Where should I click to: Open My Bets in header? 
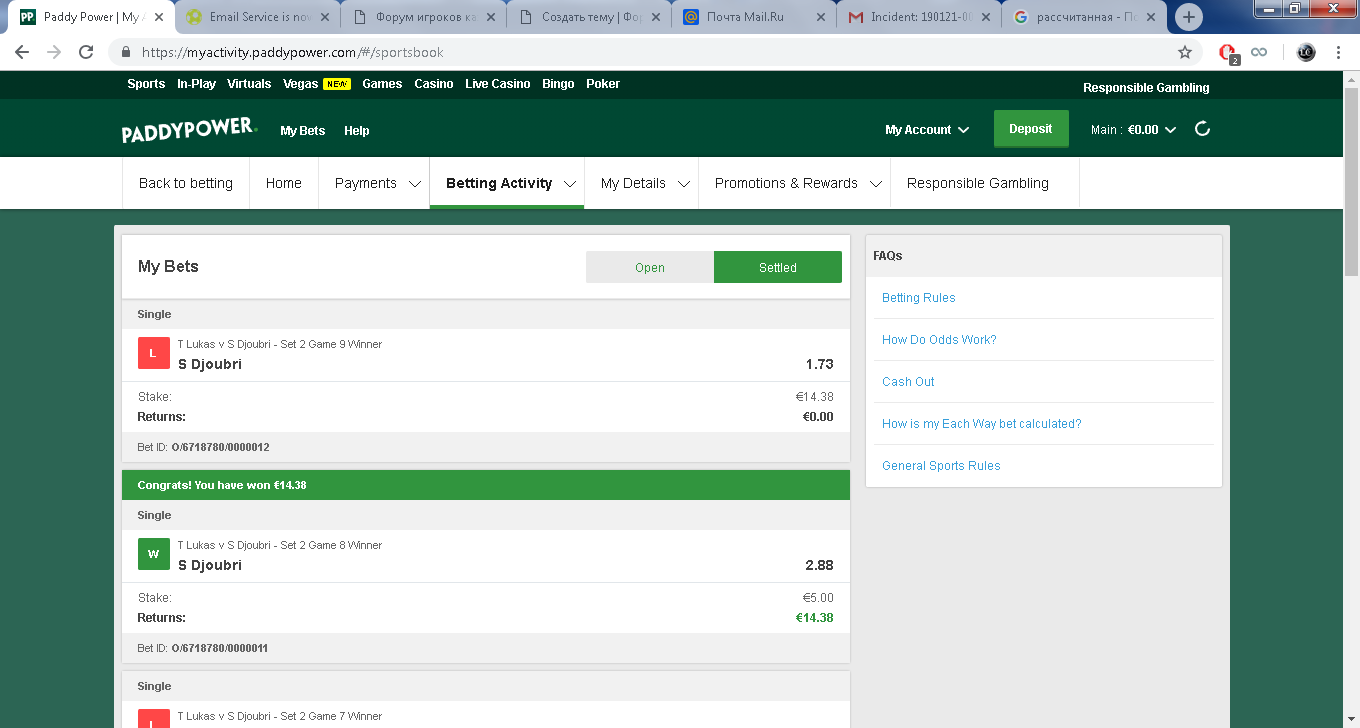303,131
